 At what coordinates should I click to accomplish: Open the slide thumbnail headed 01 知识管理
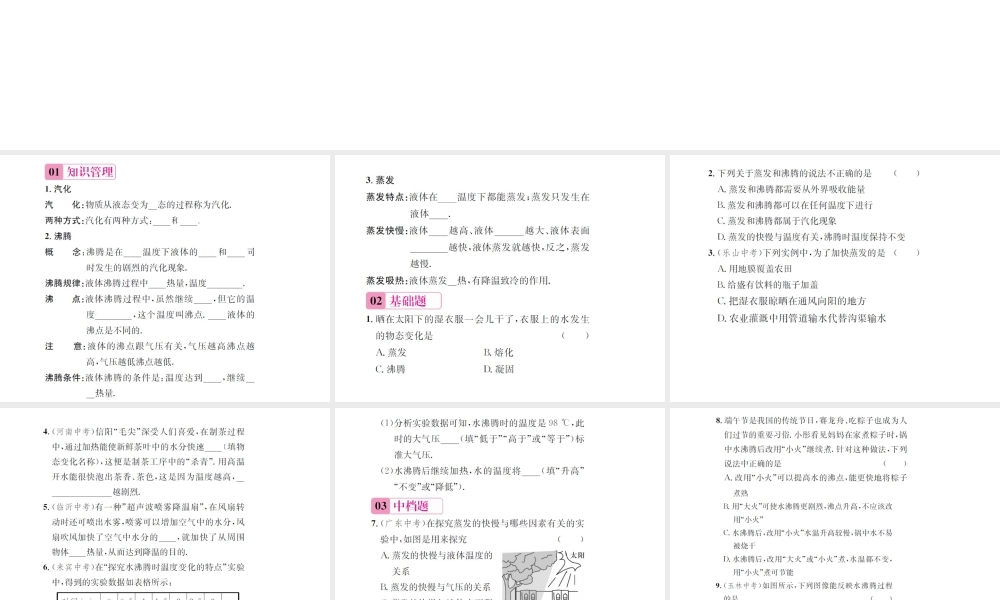(165, 278)
